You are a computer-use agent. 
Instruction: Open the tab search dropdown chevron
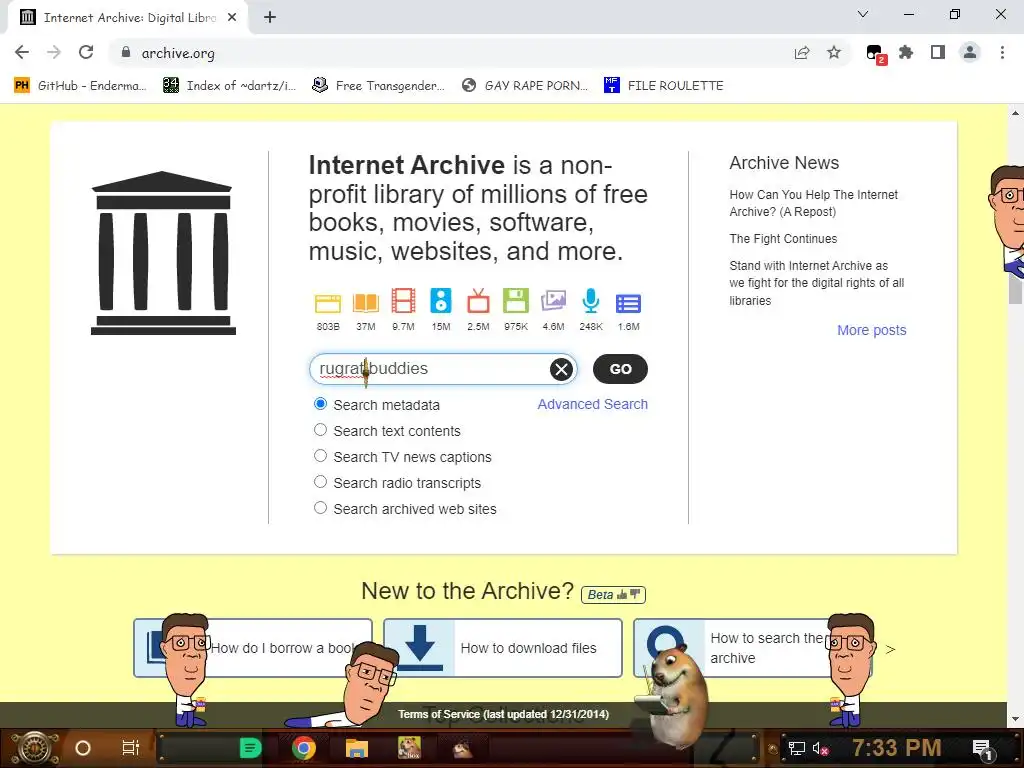(x=863, y=14)
